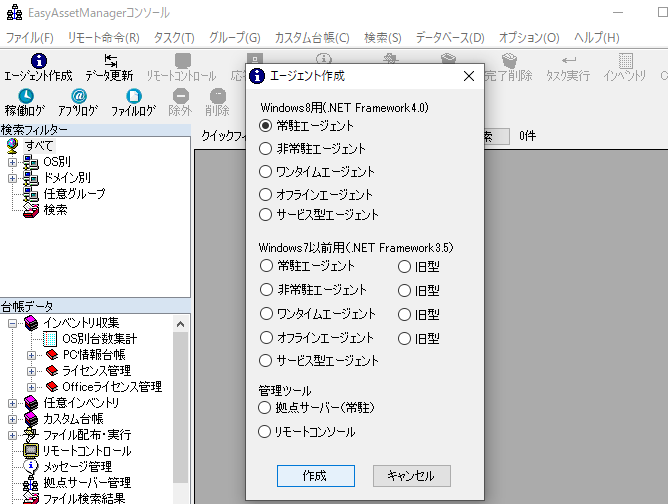The image size is (668, 504).
Task: Click up arrow of 台帳データ scrollbar
Action: point(181,324)
